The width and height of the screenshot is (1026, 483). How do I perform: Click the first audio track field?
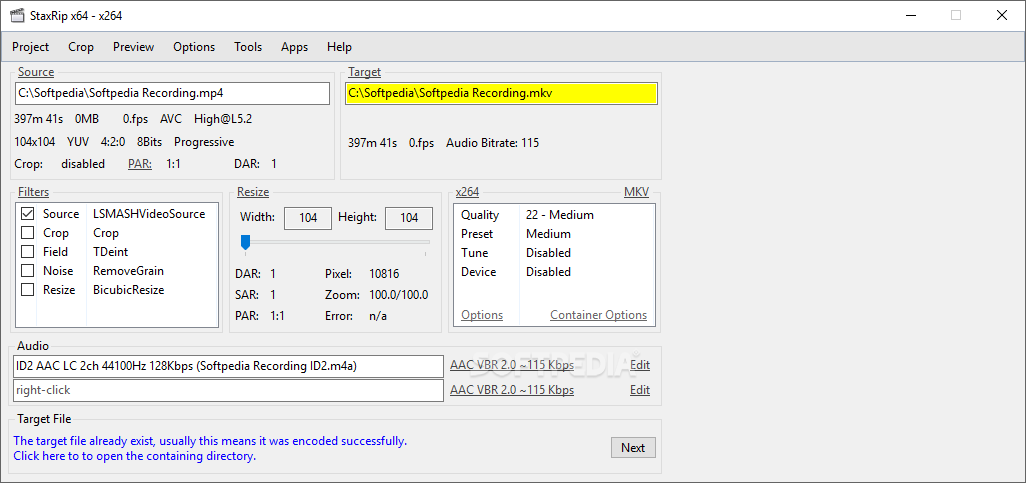pos(228,367)
